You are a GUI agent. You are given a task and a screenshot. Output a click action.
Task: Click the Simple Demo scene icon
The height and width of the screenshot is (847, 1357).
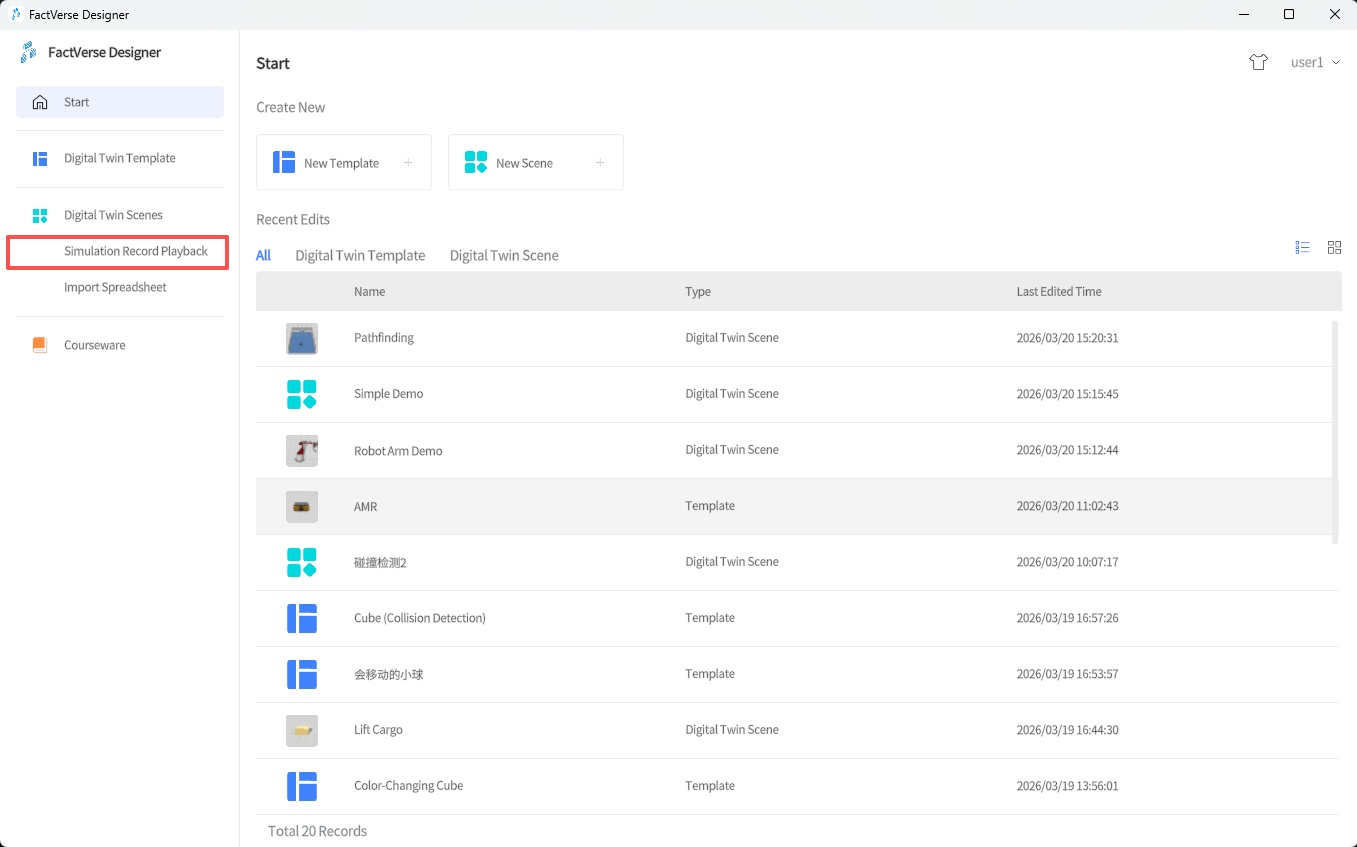tap(302, 394)
